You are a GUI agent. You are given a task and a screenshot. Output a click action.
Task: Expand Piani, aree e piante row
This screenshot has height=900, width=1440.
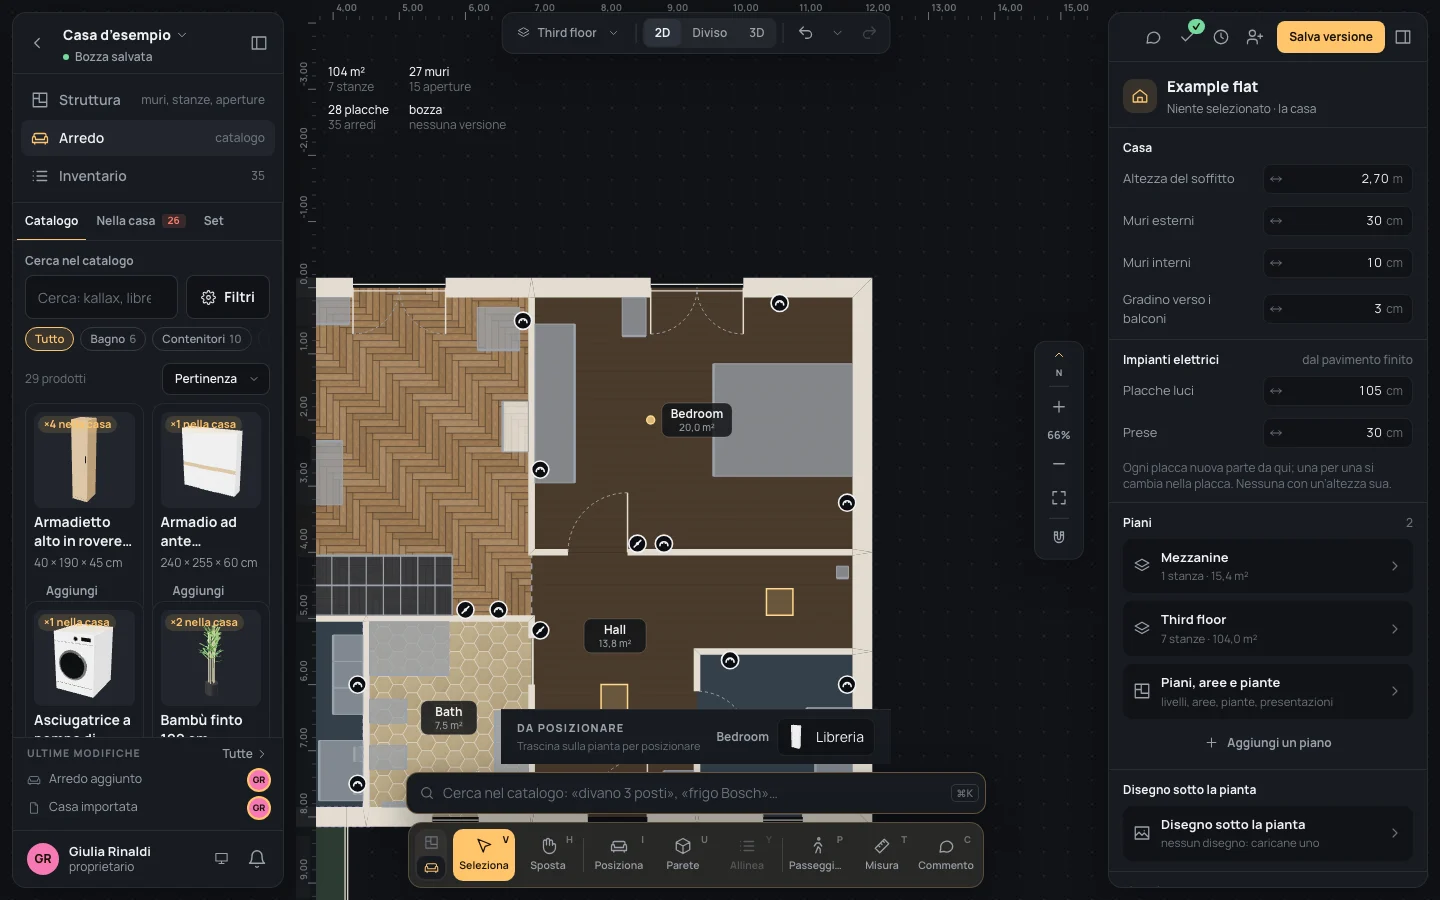1268,691
